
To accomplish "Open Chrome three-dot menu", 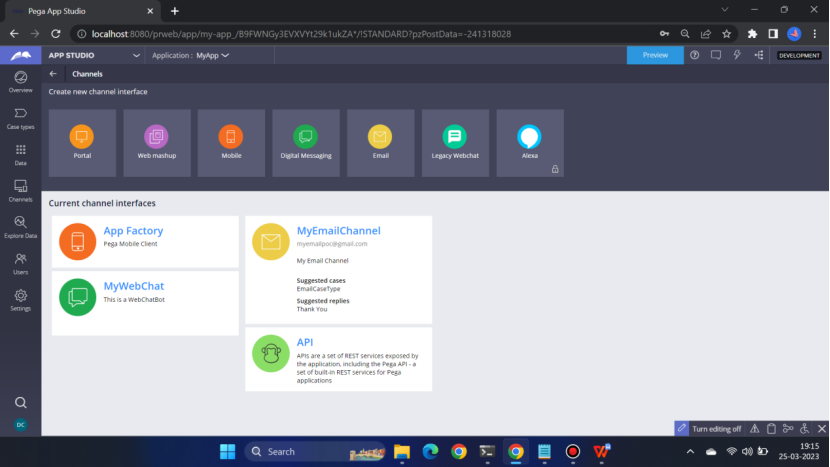I will pyautogui.click(x=815, y=34).
